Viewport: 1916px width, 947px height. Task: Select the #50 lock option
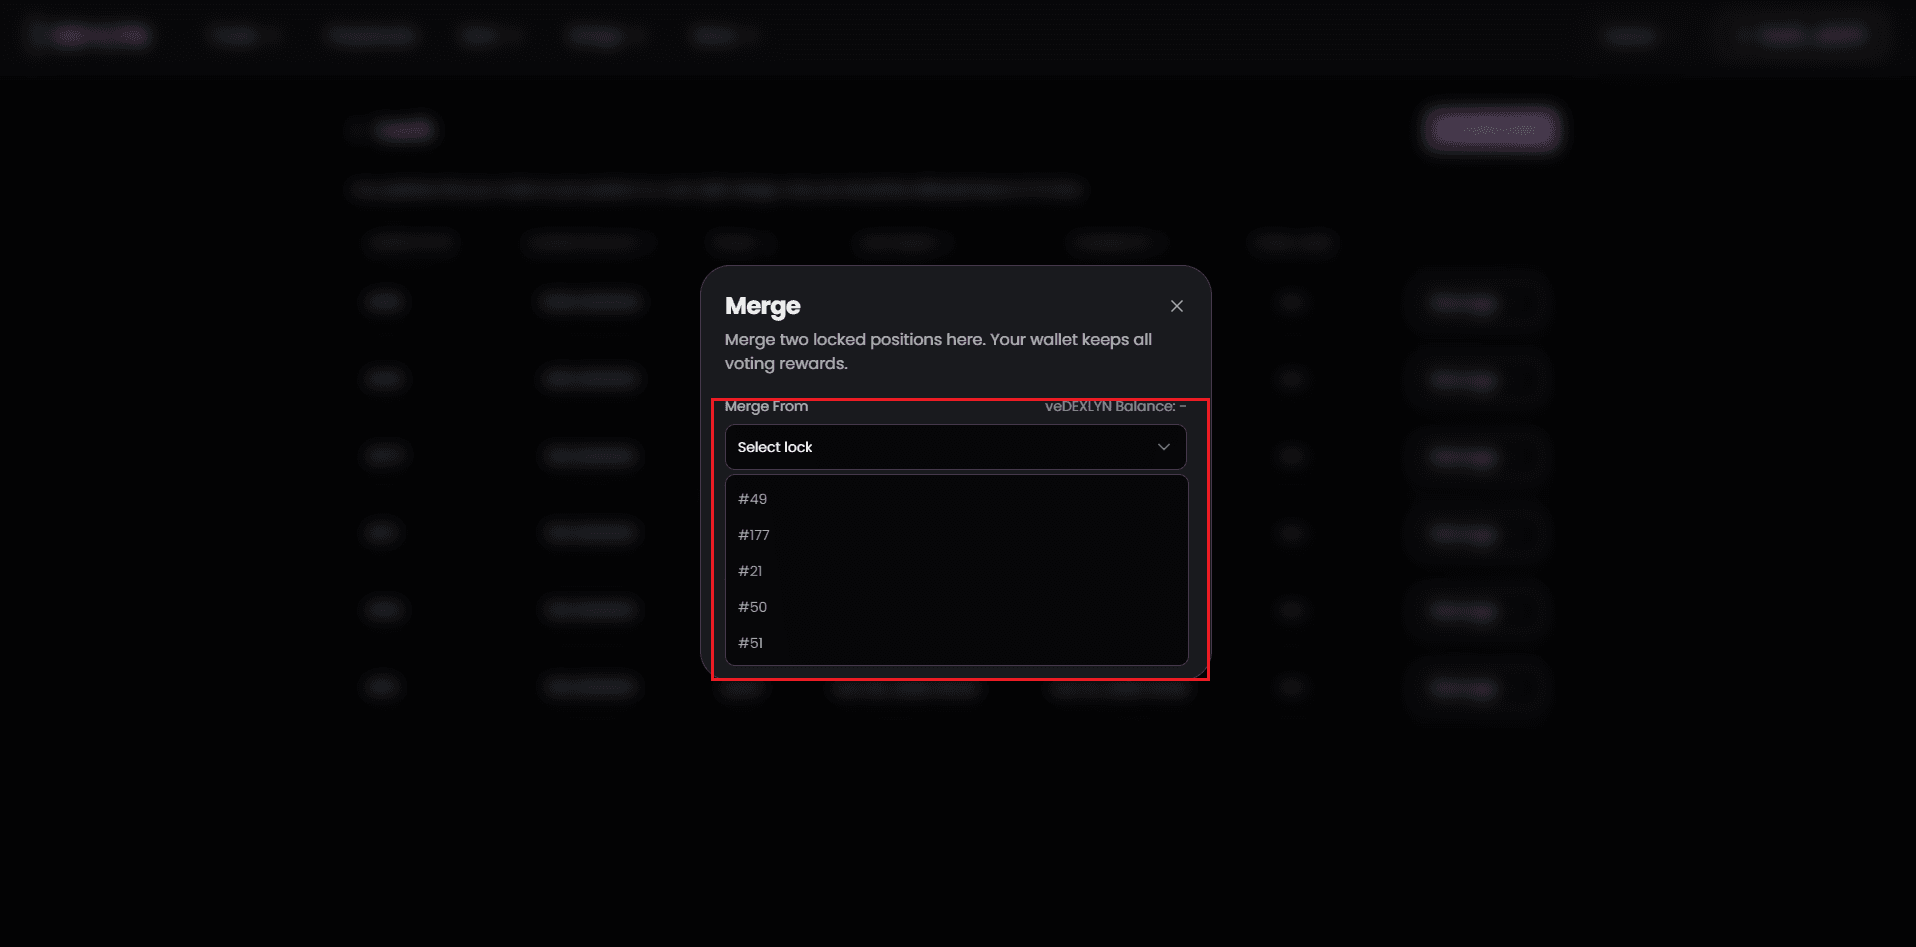pyautogui.click(x=753, y=607)
